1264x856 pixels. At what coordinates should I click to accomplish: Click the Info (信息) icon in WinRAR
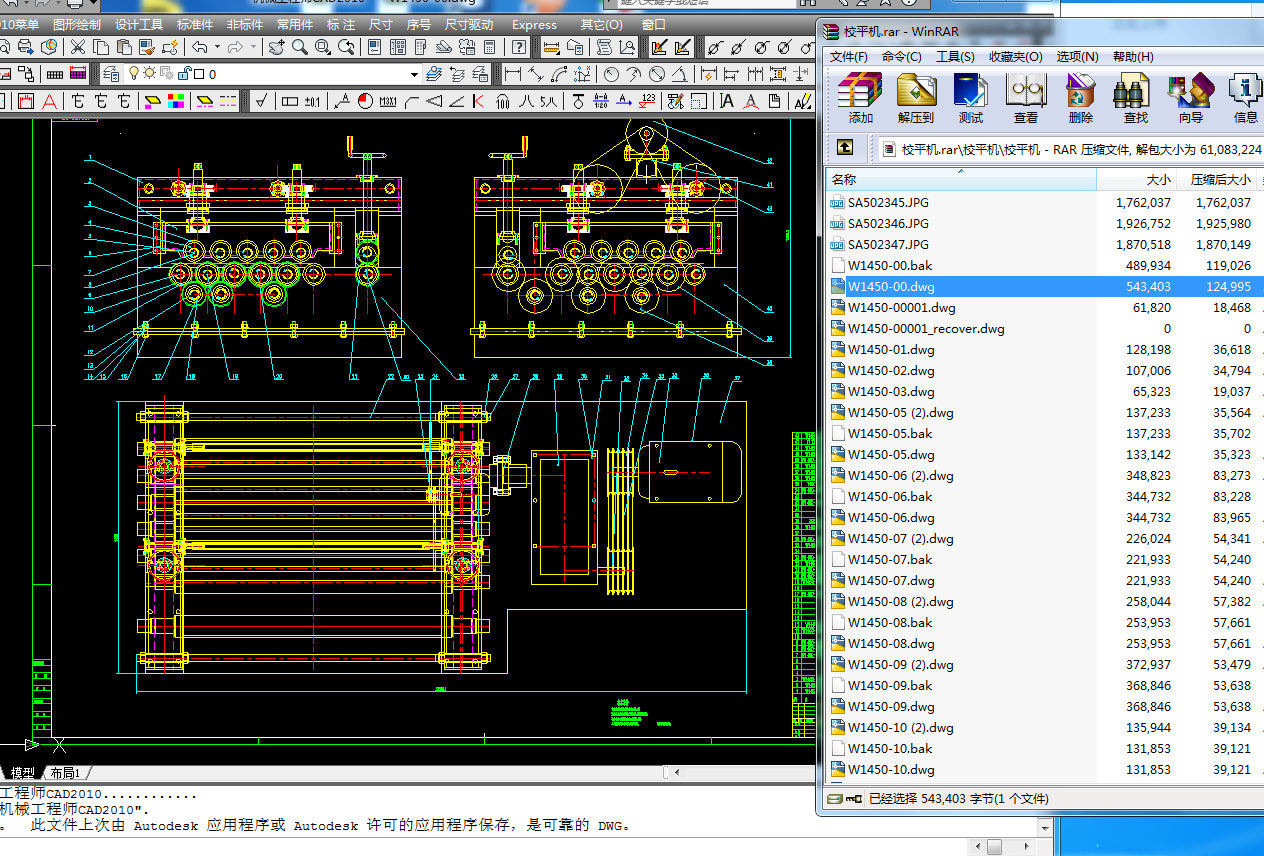(1246, 98)
